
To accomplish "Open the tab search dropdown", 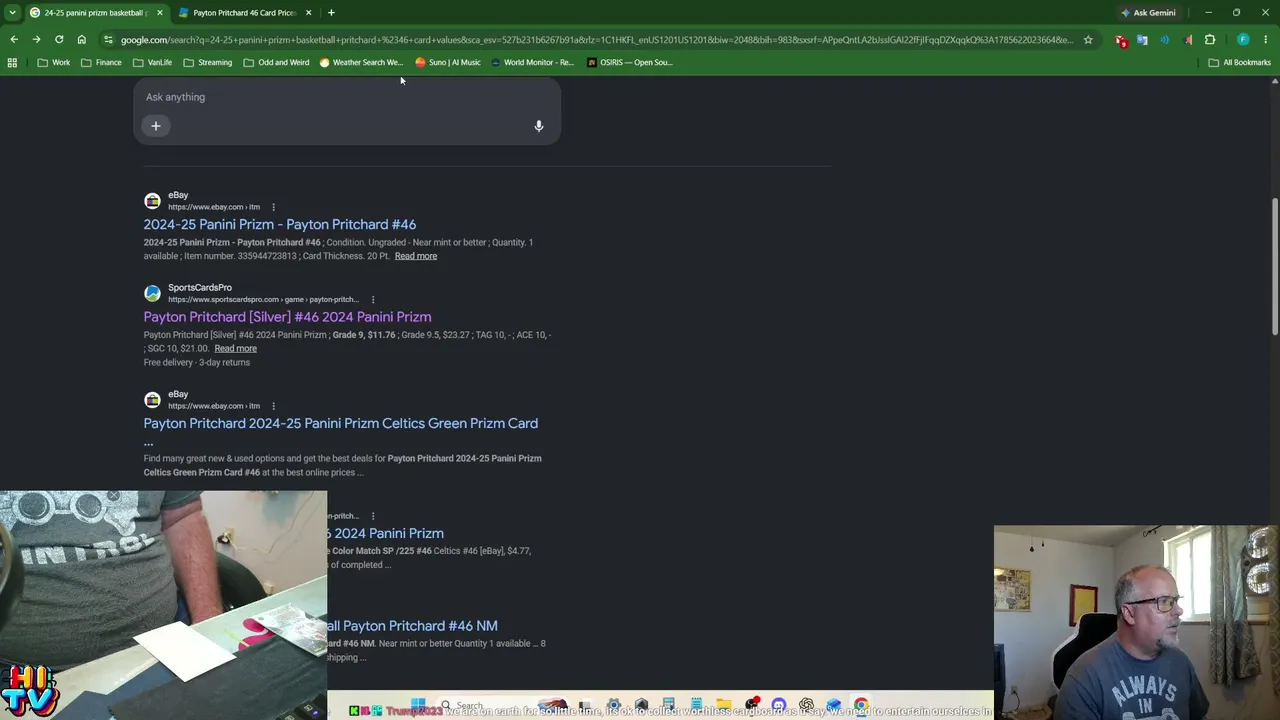I will [12, 13].
